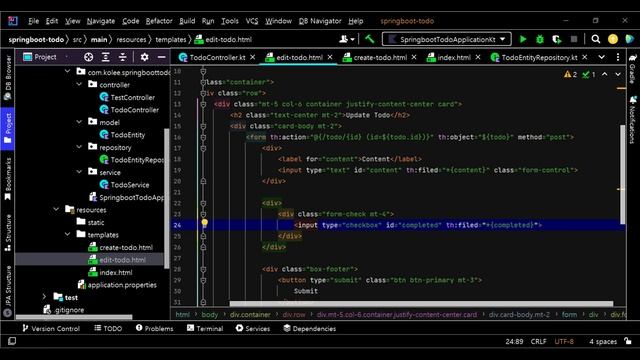Collapse all in Project panel

pyautogui.click(x=122, y=57)
